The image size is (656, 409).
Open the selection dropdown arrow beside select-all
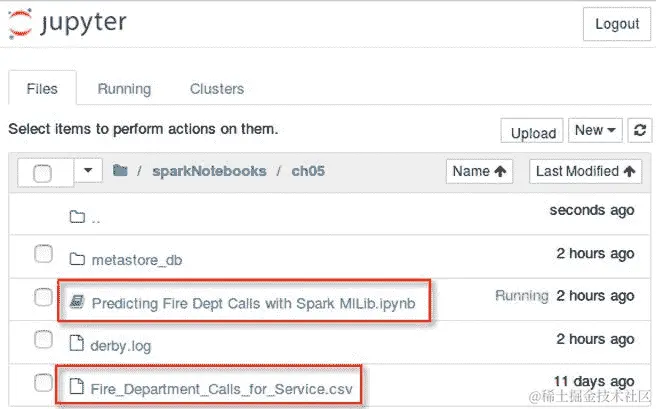coord(88,171)
